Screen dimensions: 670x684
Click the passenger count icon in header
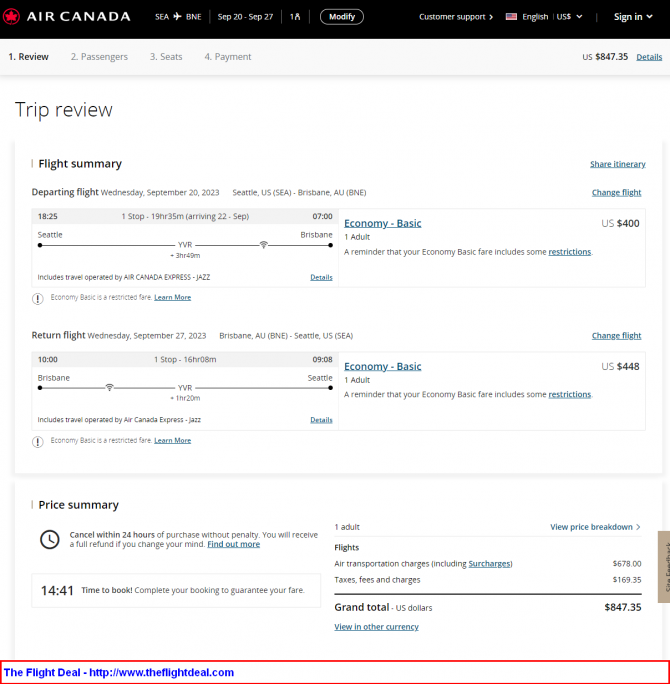(x=295, y=17)
